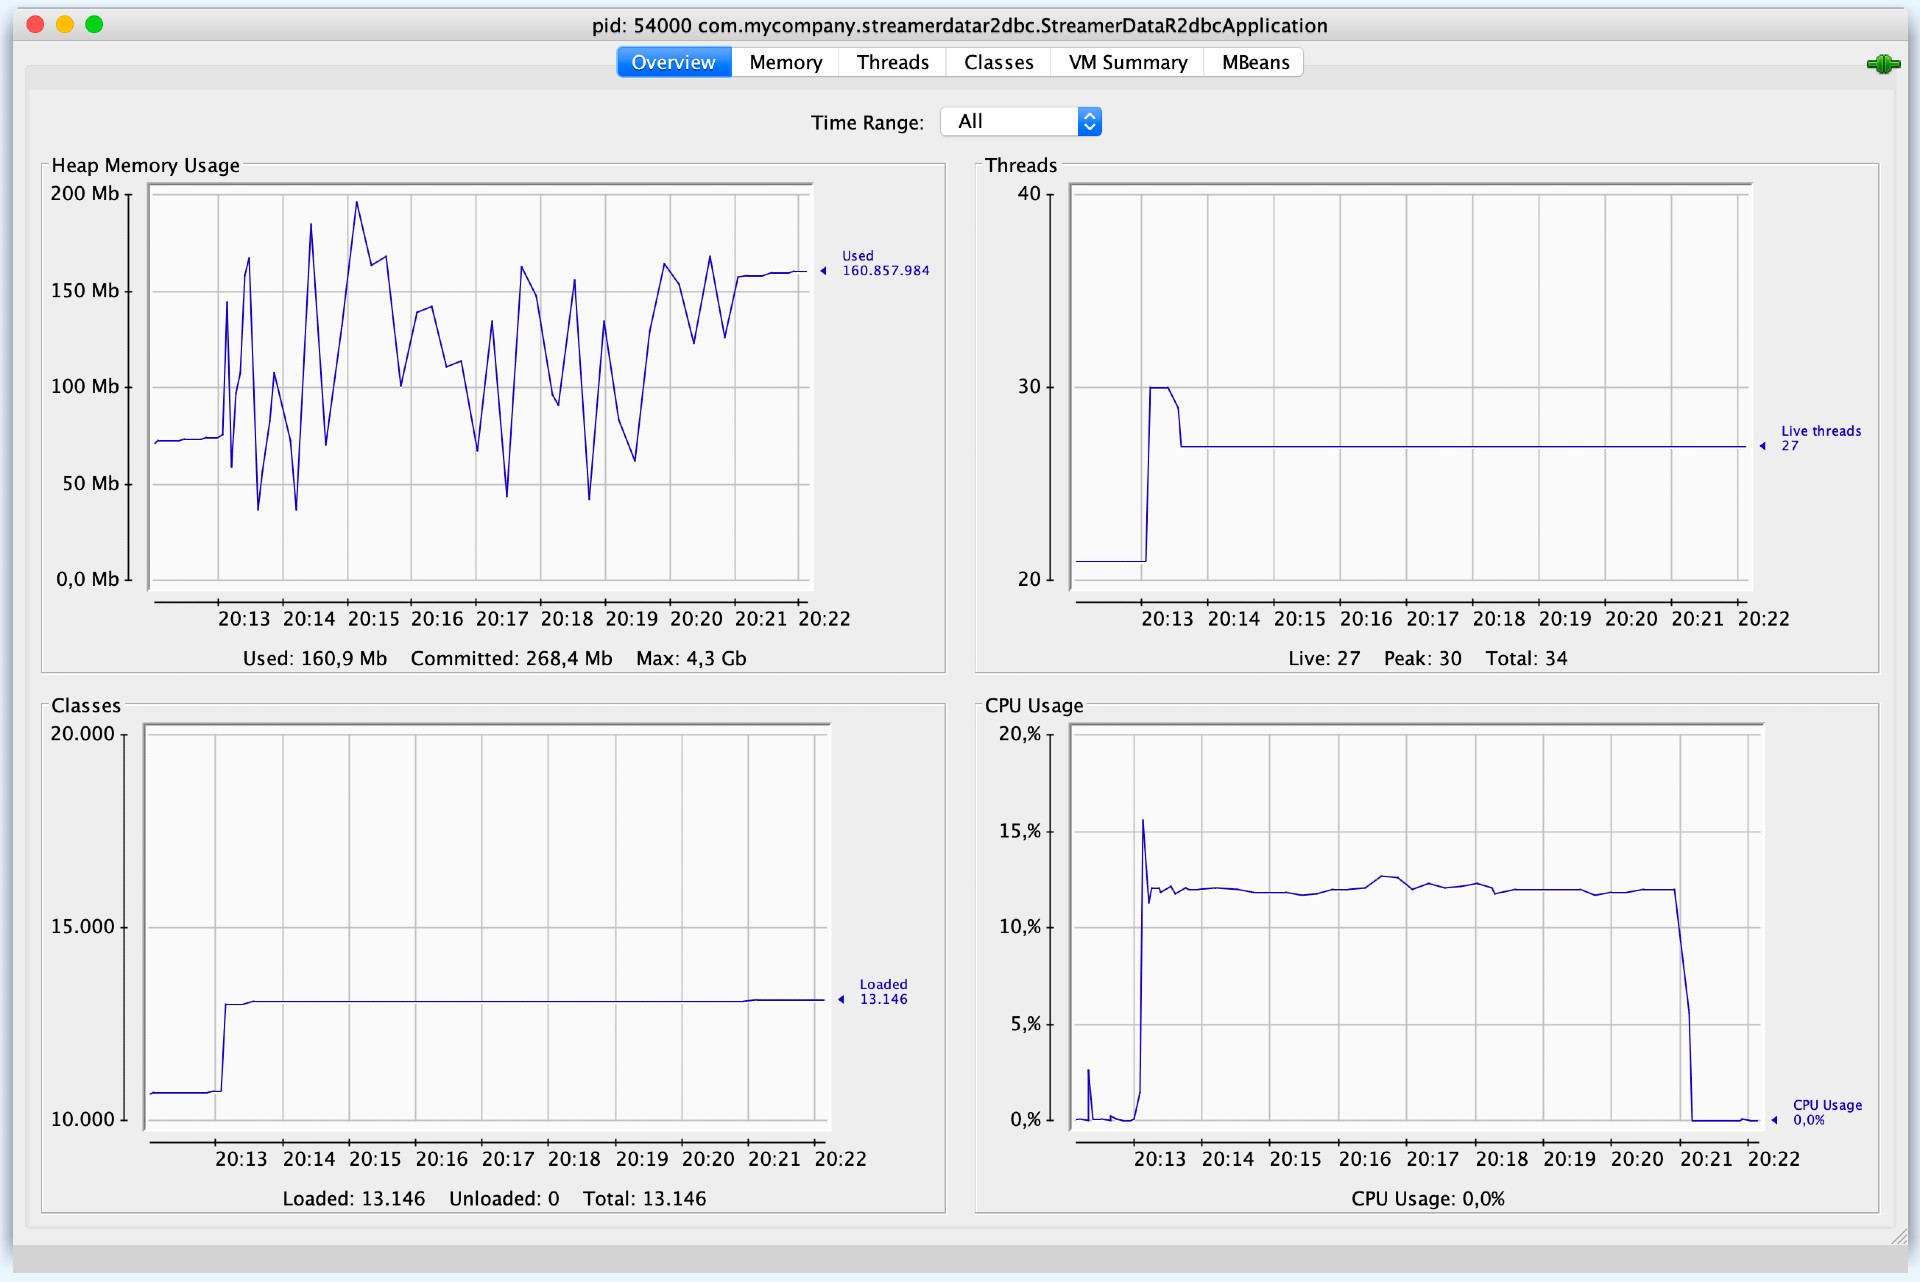Click the Live threads 27 marker
The image size is (1920, 1282).
(x=1819, y=439)
